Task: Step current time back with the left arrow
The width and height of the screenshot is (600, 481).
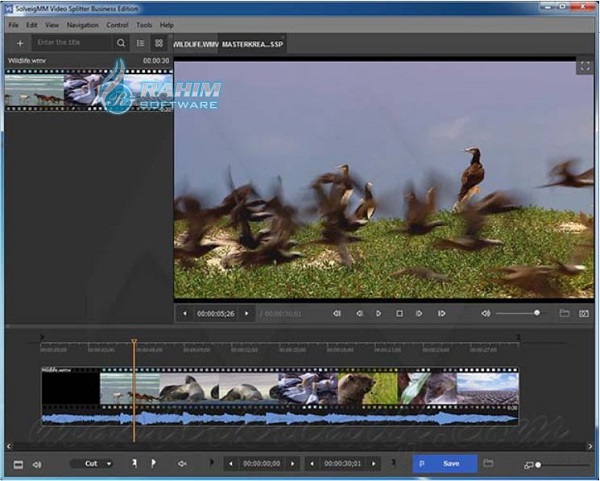Action: pos(184,313)
